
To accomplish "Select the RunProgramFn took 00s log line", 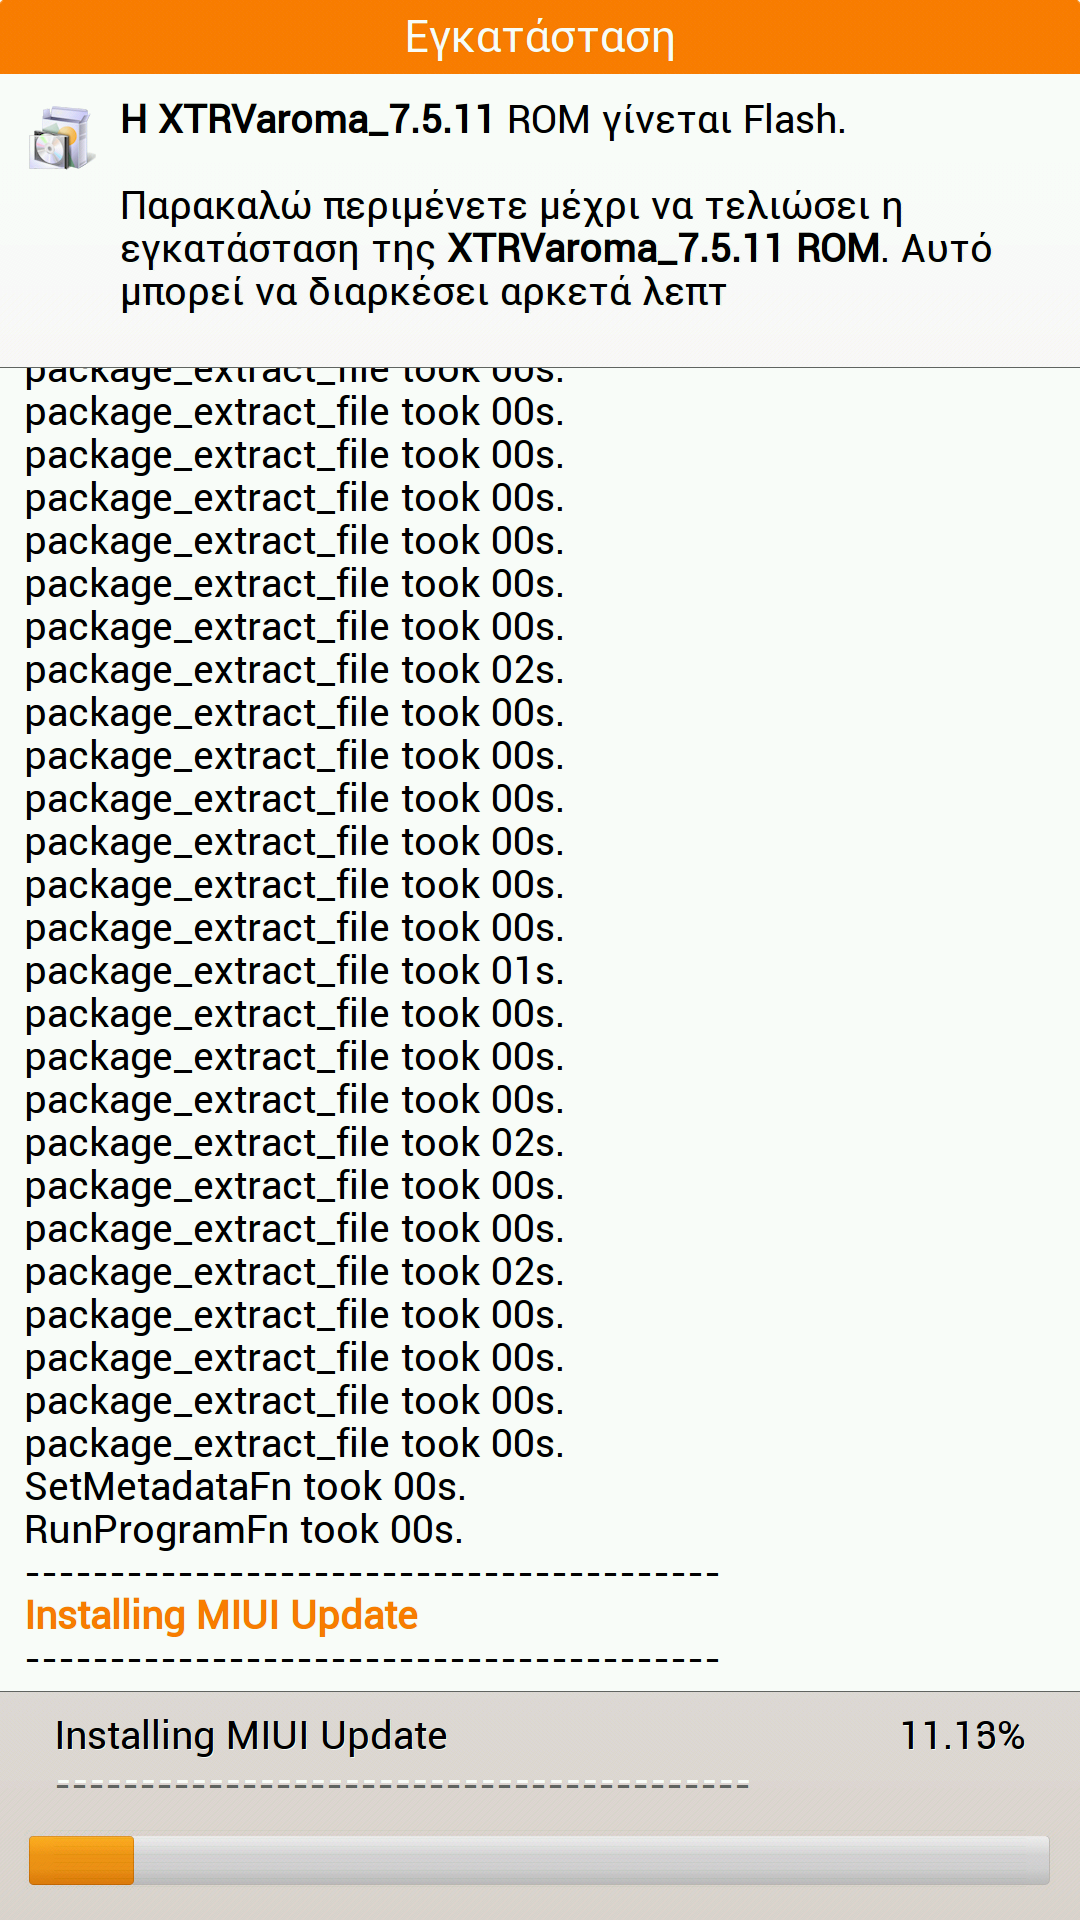I will pyautogui.click(x=244, y=1530).
